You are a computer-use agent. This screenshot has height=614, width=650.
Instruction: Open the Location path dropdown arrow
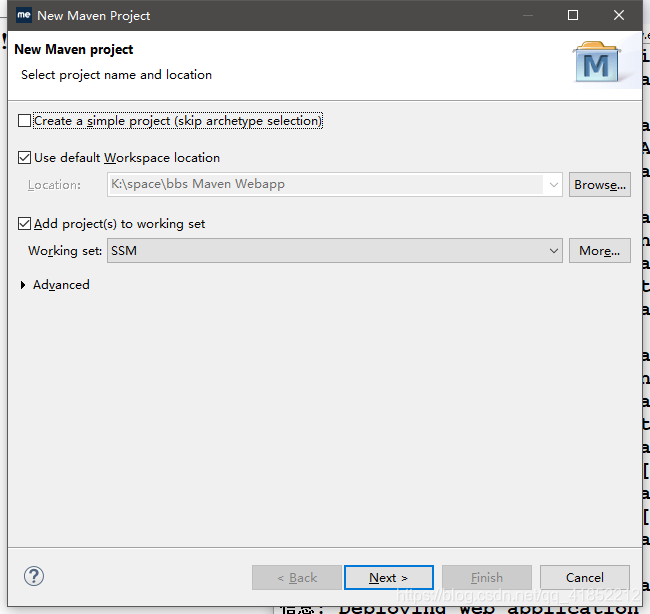pyautogui.click(x=553, y=185)
